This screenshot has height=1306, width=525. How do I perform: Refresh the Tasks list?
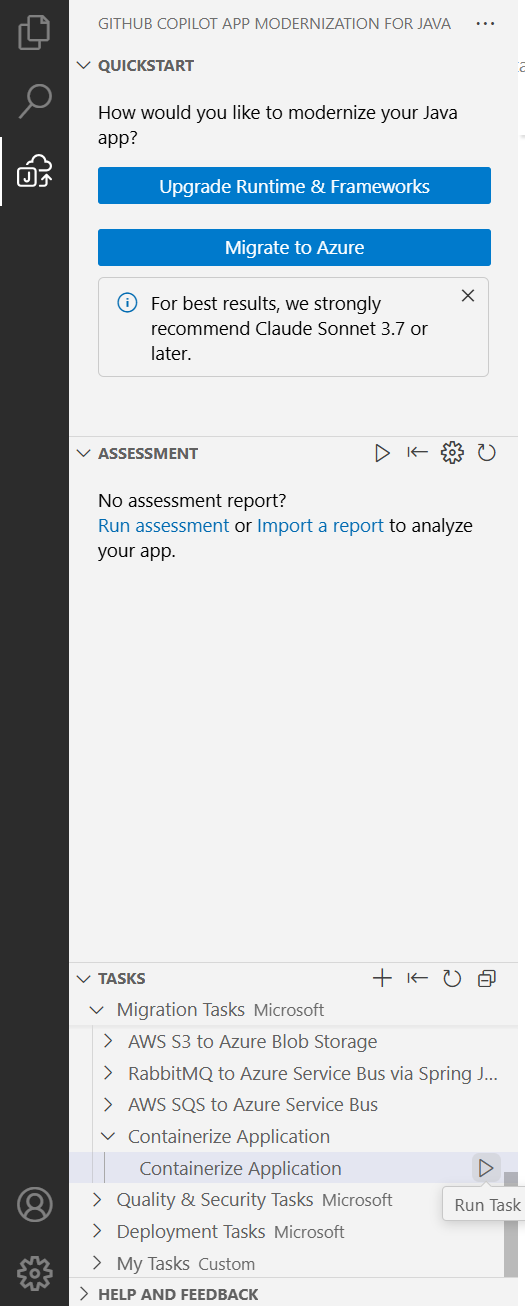coord(452,978)
